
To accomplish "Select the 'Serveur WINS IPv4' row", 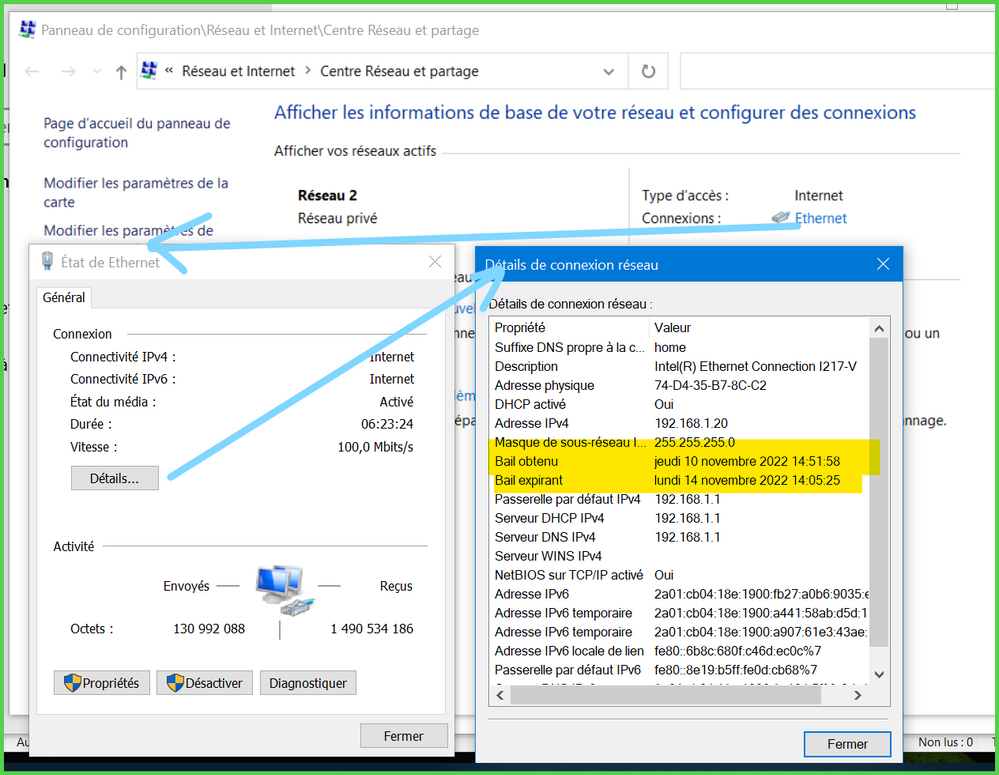I will pos(680,556).
